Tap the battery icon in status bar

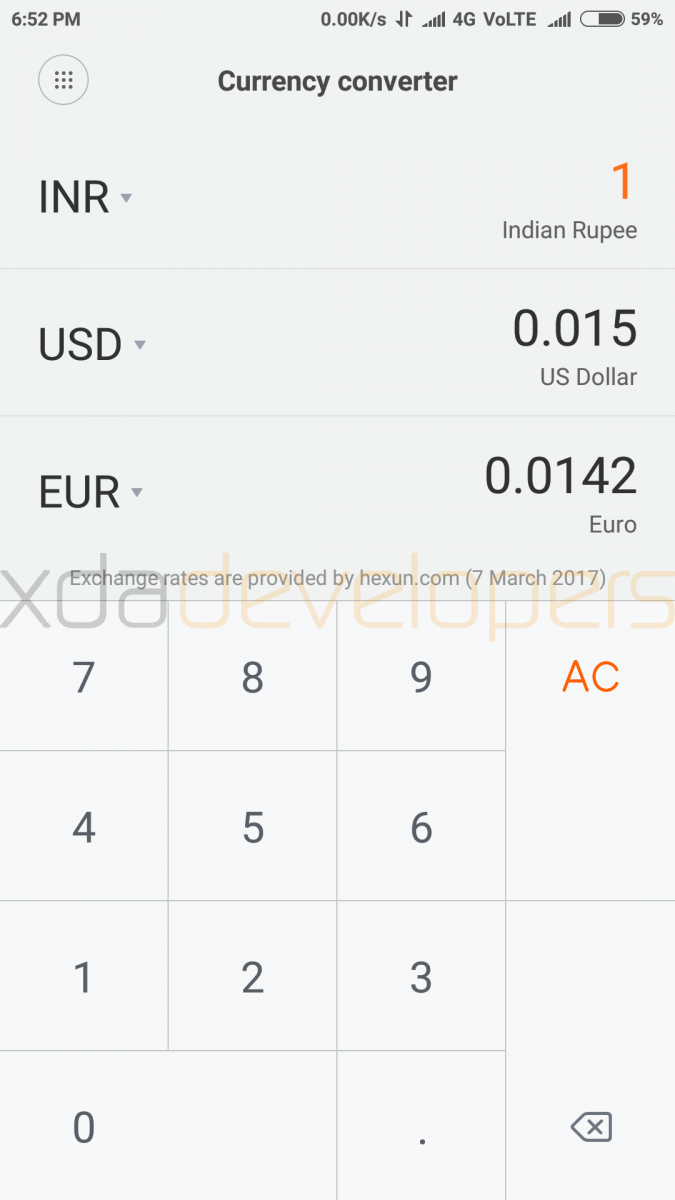click(602, 19)
